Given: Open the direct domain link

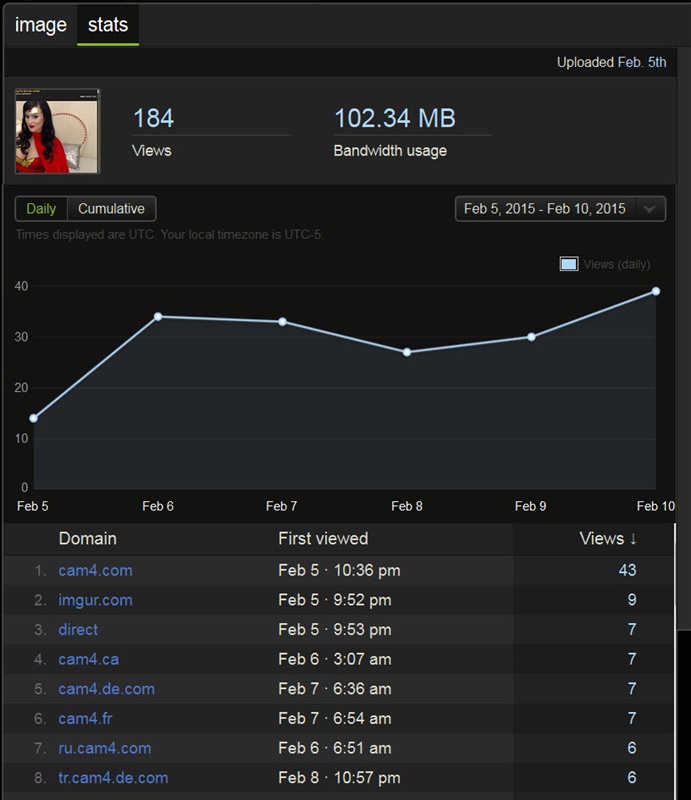Looking at the screenshot, I should (x=78, y=630).
